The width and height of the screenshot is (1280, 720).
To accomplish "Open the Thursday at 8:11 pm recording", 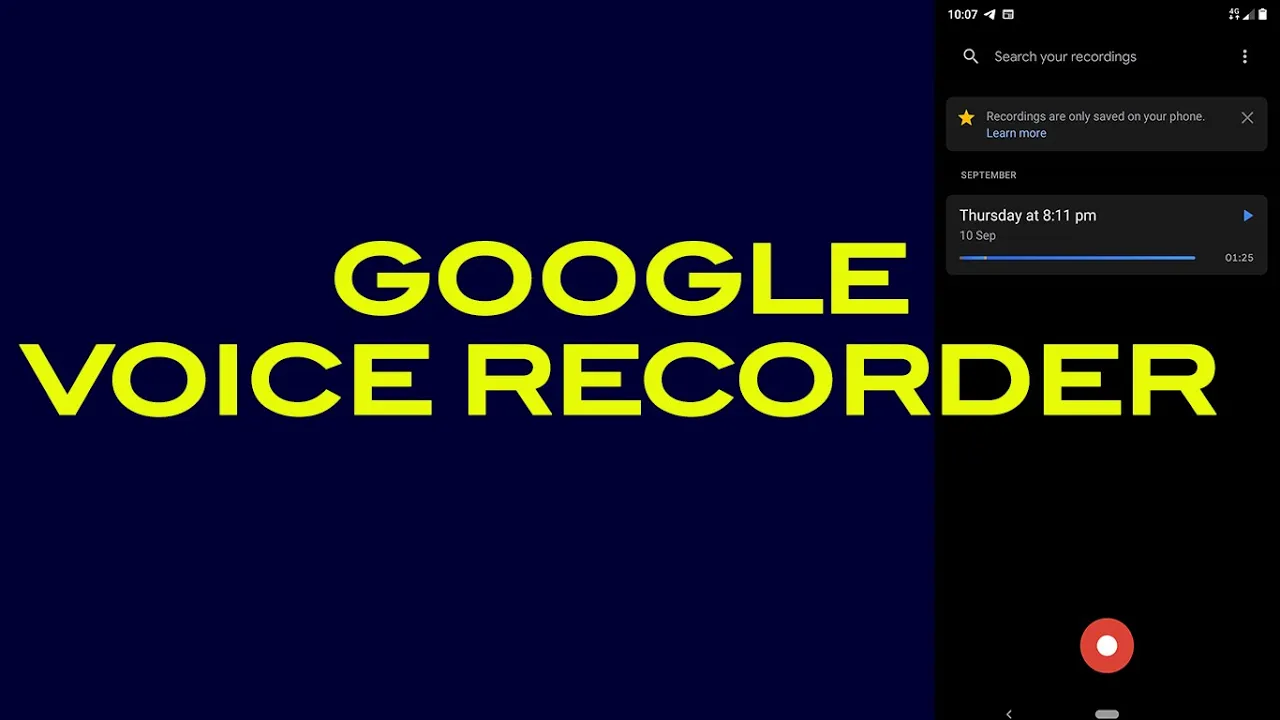I will (x=1106, y=235).
